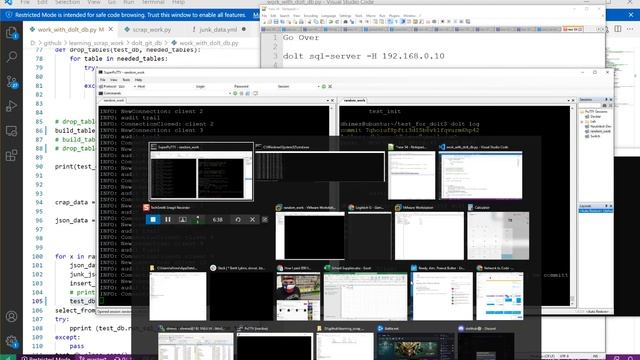
Task: Select right random_work tab in SuperPuTTY
Action: [354, 100]
